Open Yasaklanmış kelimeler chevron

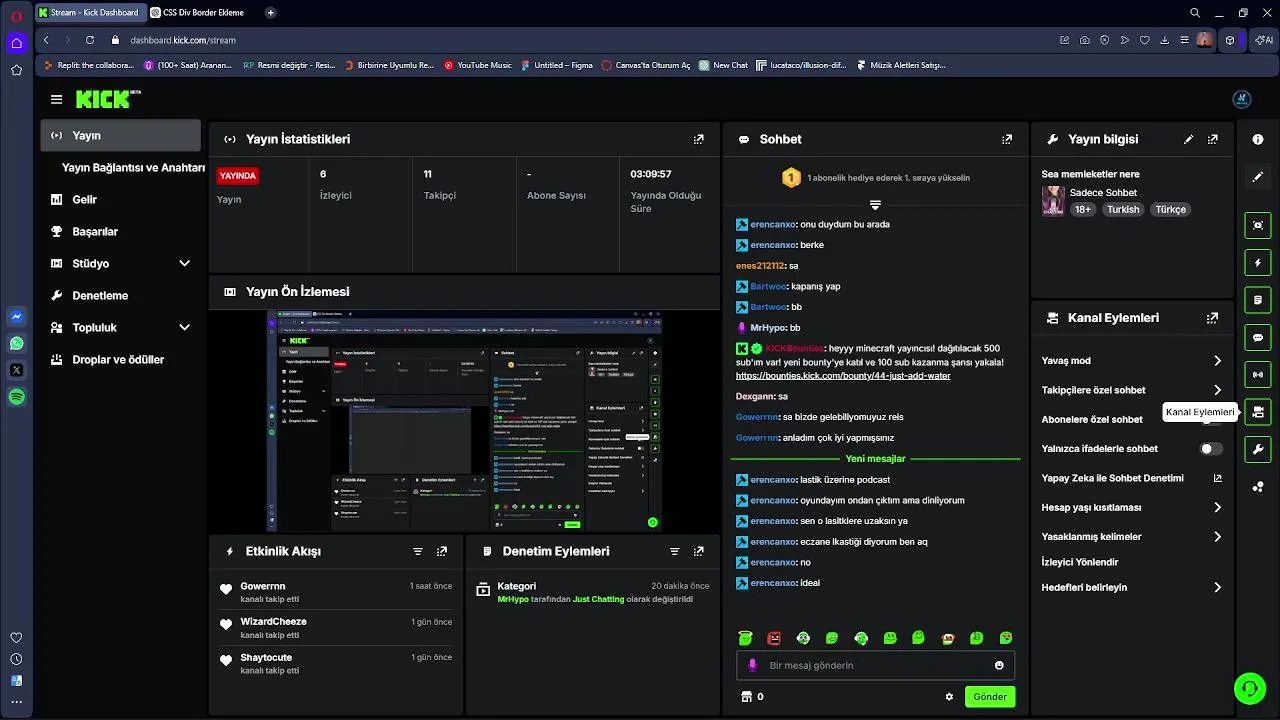tap(1217, 537)
